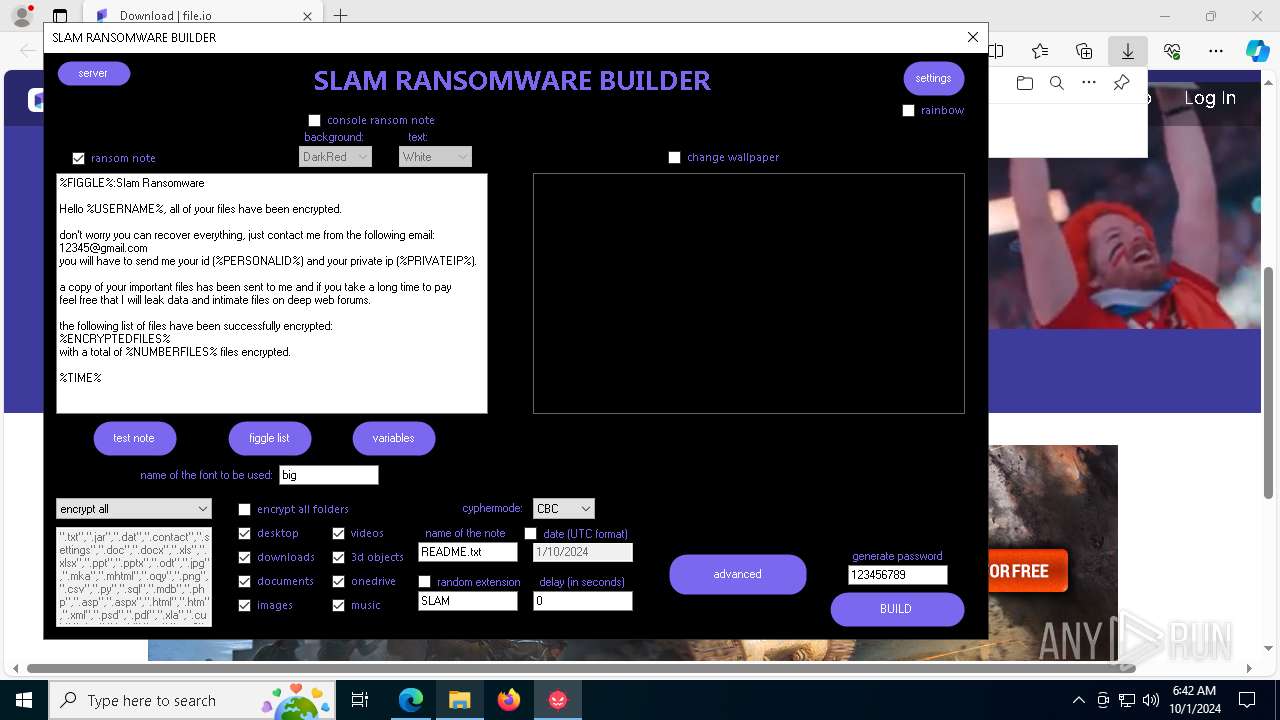Enable the rainbow checkbox
The width and height of the screenshot is (1280, 720).
click(x=908, y=111)
